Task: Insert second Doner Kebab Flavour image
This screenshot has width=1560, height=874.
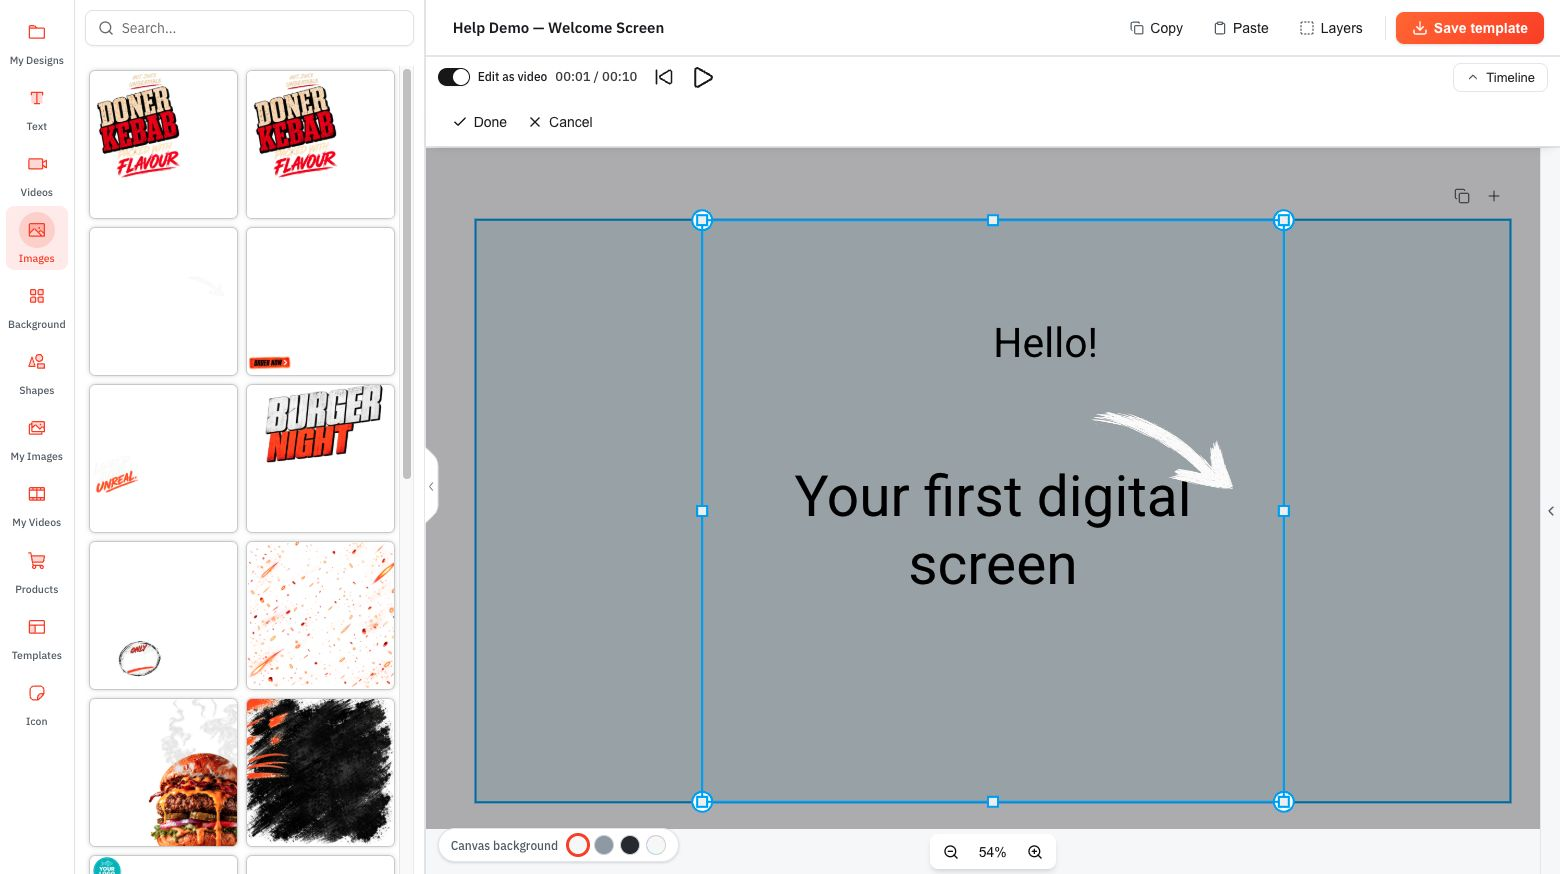Action: (320, 144)
